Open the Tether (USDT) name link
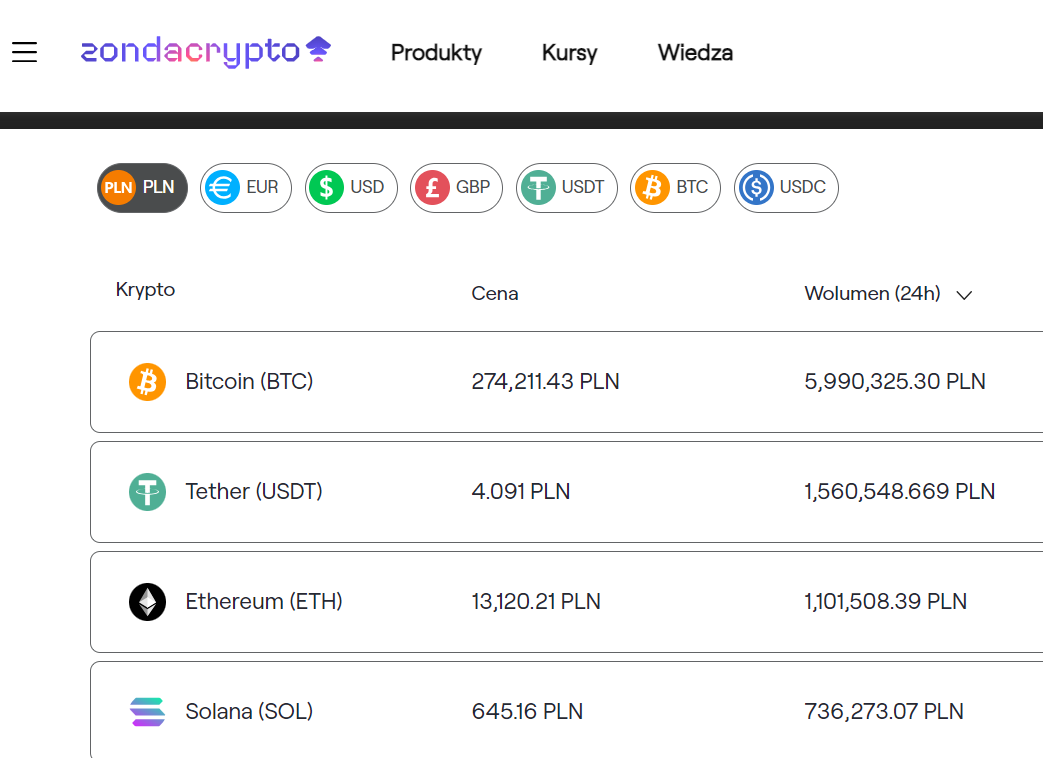Image resolution: width=1043 pixels, height=758 pixels. tap(253, 491)
